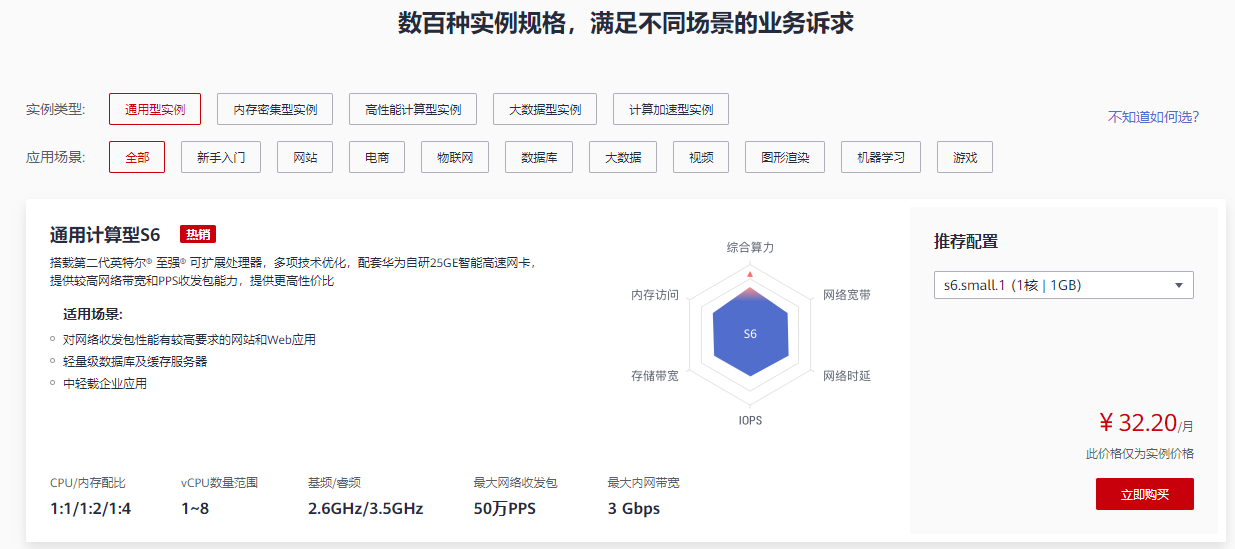Click the S6 radar chart hexagon
Viewport: 1235px width, 549px height.
pyautogui.click(x=750, y=334)
